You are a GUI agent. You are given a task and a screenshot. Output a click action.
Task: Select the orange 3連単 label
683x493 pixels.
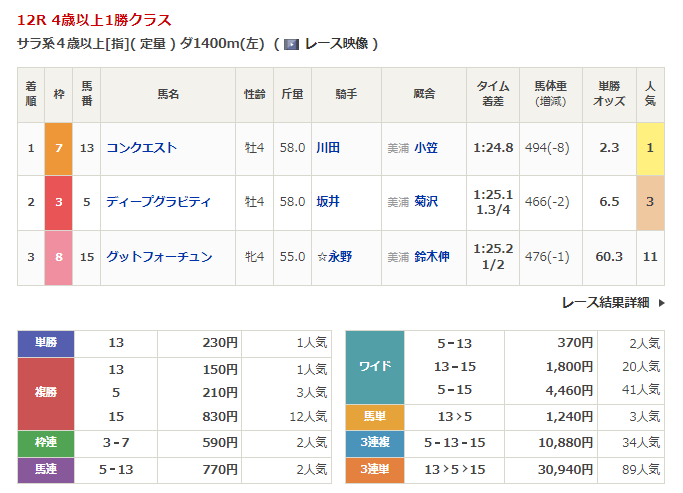(375, 469)
